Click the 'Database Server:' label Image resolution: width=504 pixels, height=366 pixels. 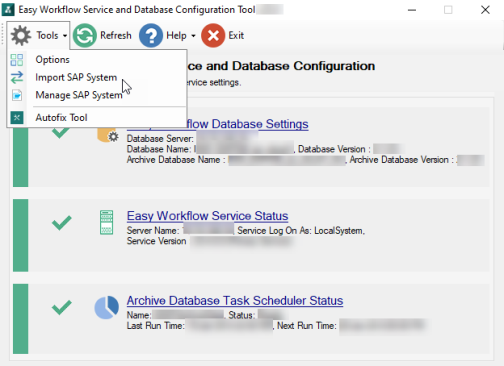click(160, 139)
